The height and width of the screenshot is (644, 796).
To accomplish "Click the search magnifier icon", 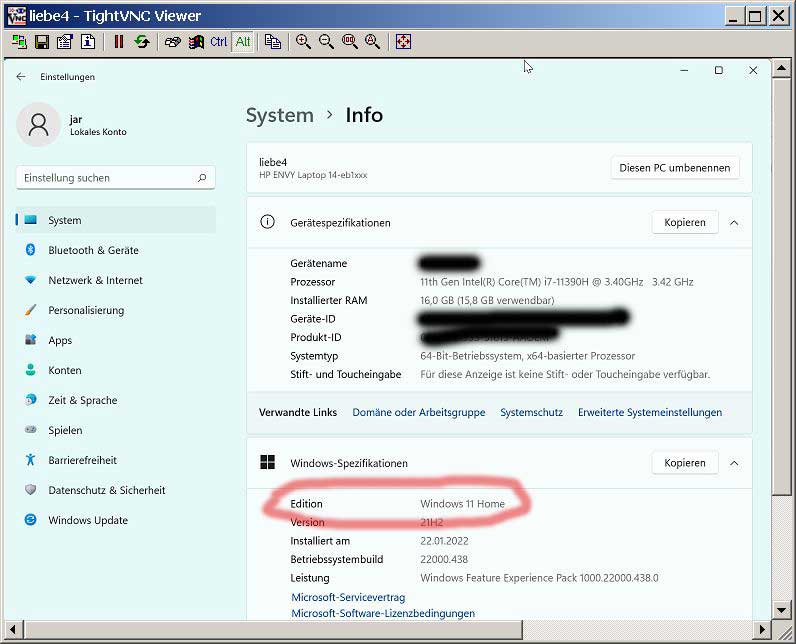I will 202,178.
